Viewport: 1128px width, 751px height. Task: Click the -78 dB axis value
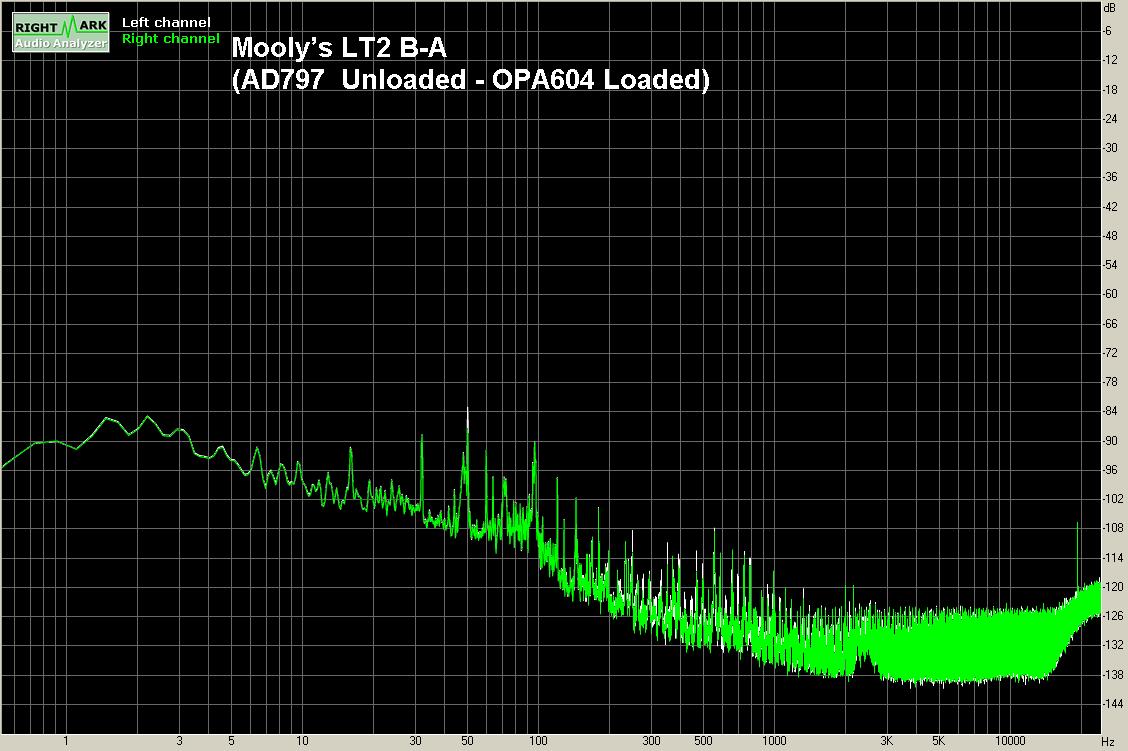pos(1110,381)
